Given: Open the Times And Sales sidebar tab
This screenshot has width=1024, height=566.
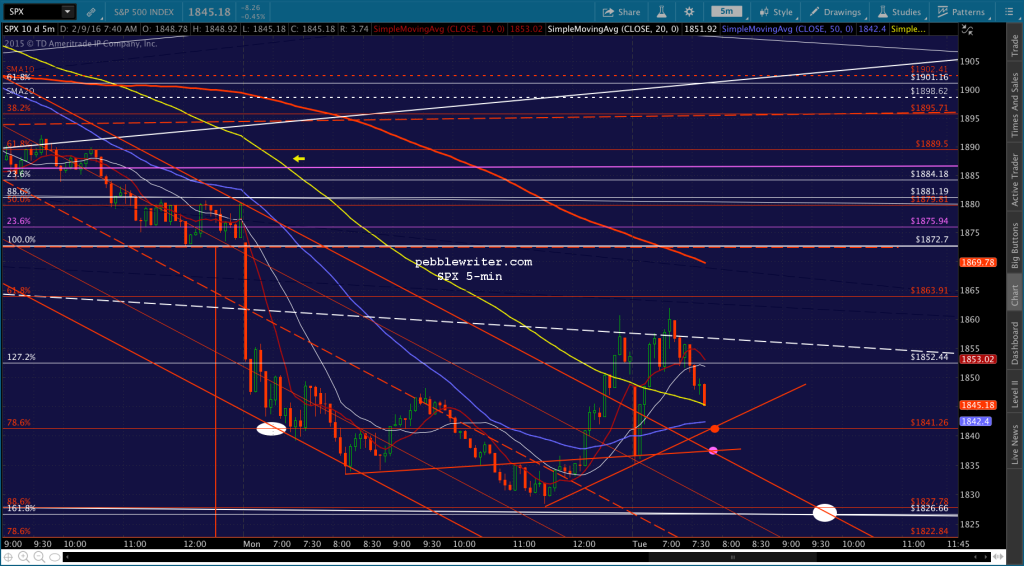Looking at the screenshot, I should point(1014,106).
